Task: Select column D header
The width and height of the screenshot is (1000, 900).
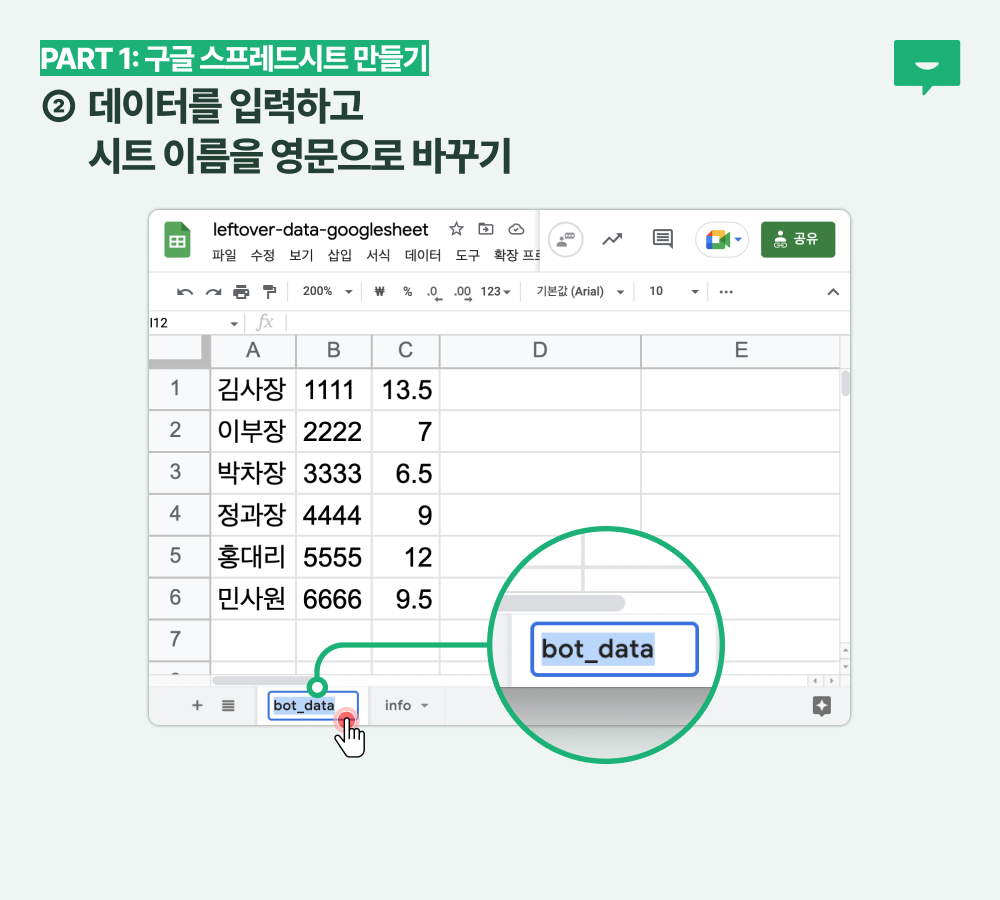Action: 540,351
